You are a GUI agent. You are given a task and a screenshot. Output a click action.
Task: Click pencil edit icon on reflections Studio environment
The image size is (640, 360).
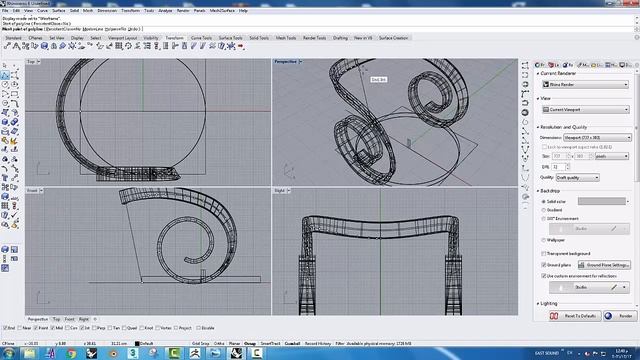[x=613, y=287]
